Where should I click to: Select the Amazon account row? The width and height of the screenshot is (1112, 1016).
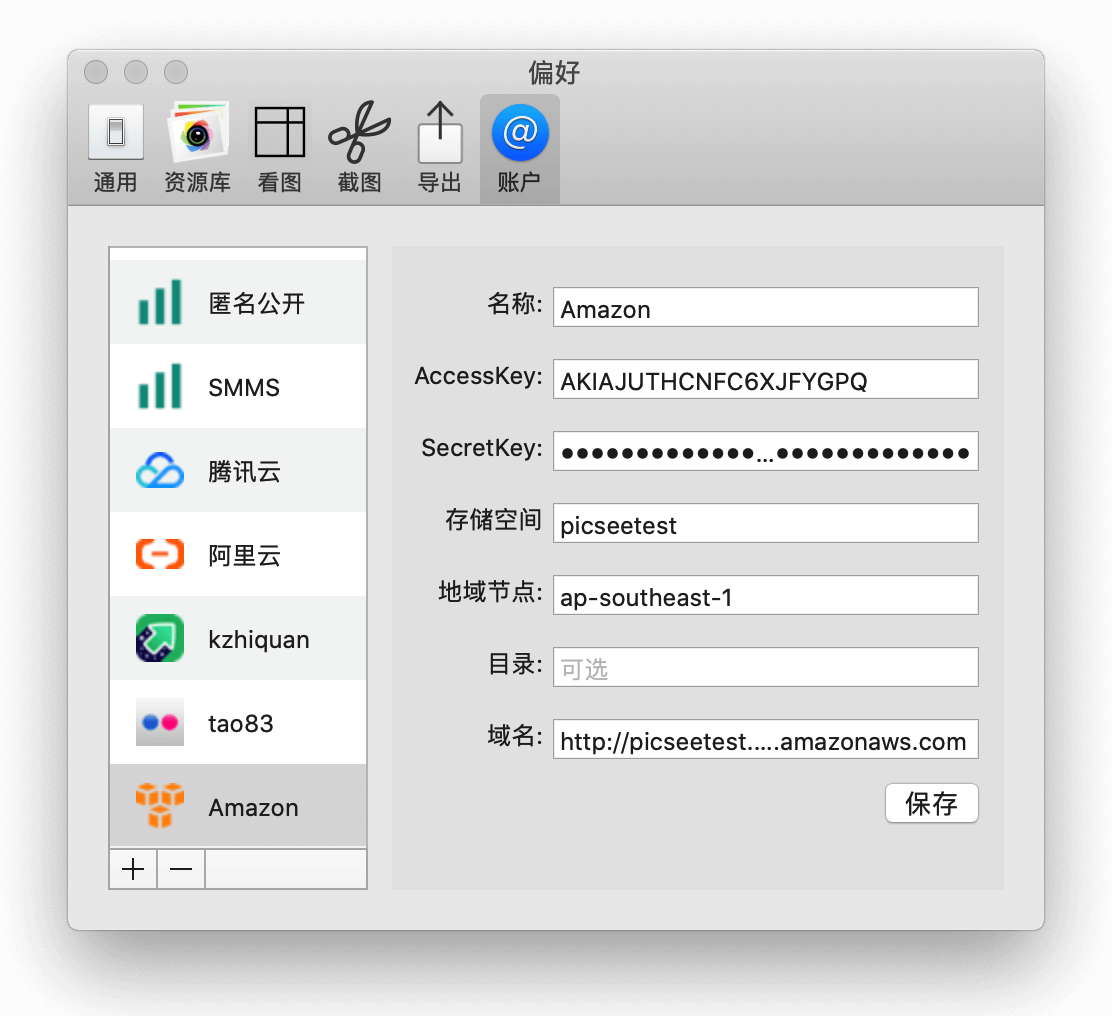pyautogui.click(x=238, y=806)
